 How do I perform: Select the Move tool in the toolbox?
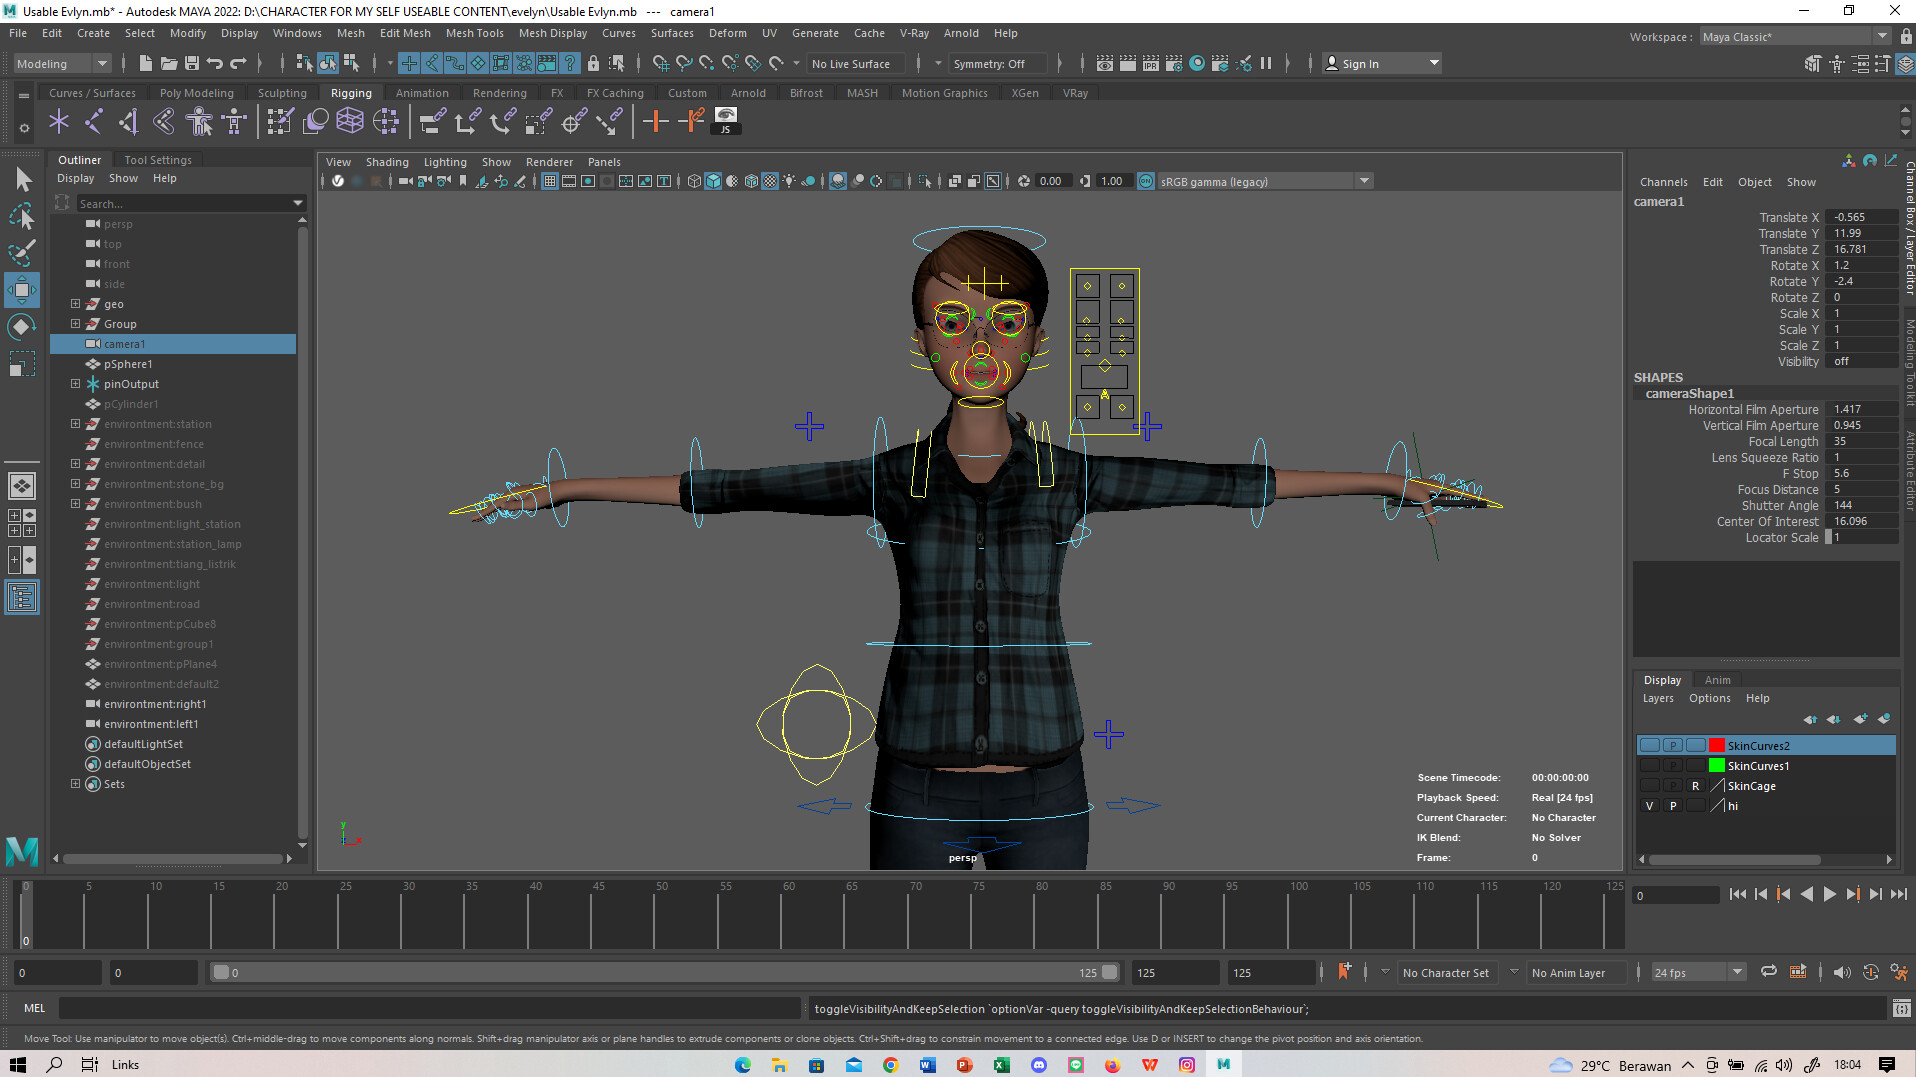tap(21, 290)
